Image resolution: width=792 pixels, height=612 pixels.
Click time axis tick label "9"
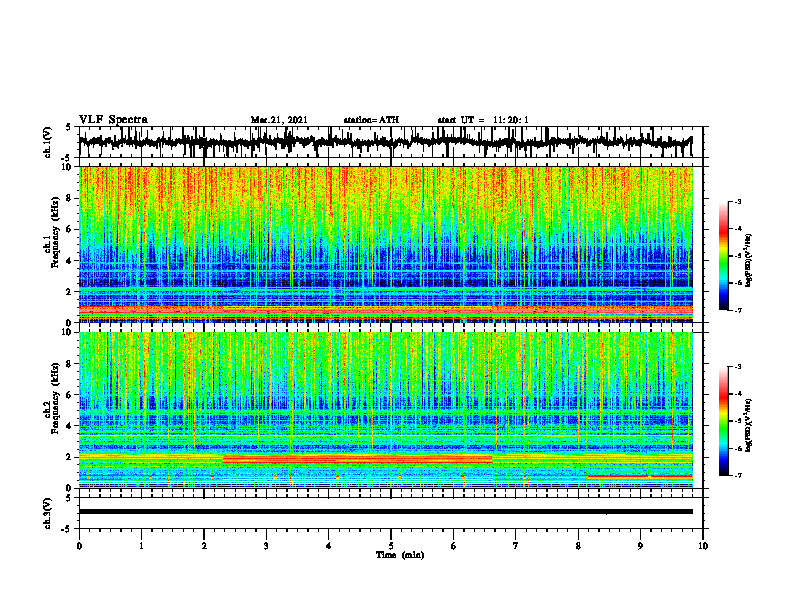[x=640, y=546]
